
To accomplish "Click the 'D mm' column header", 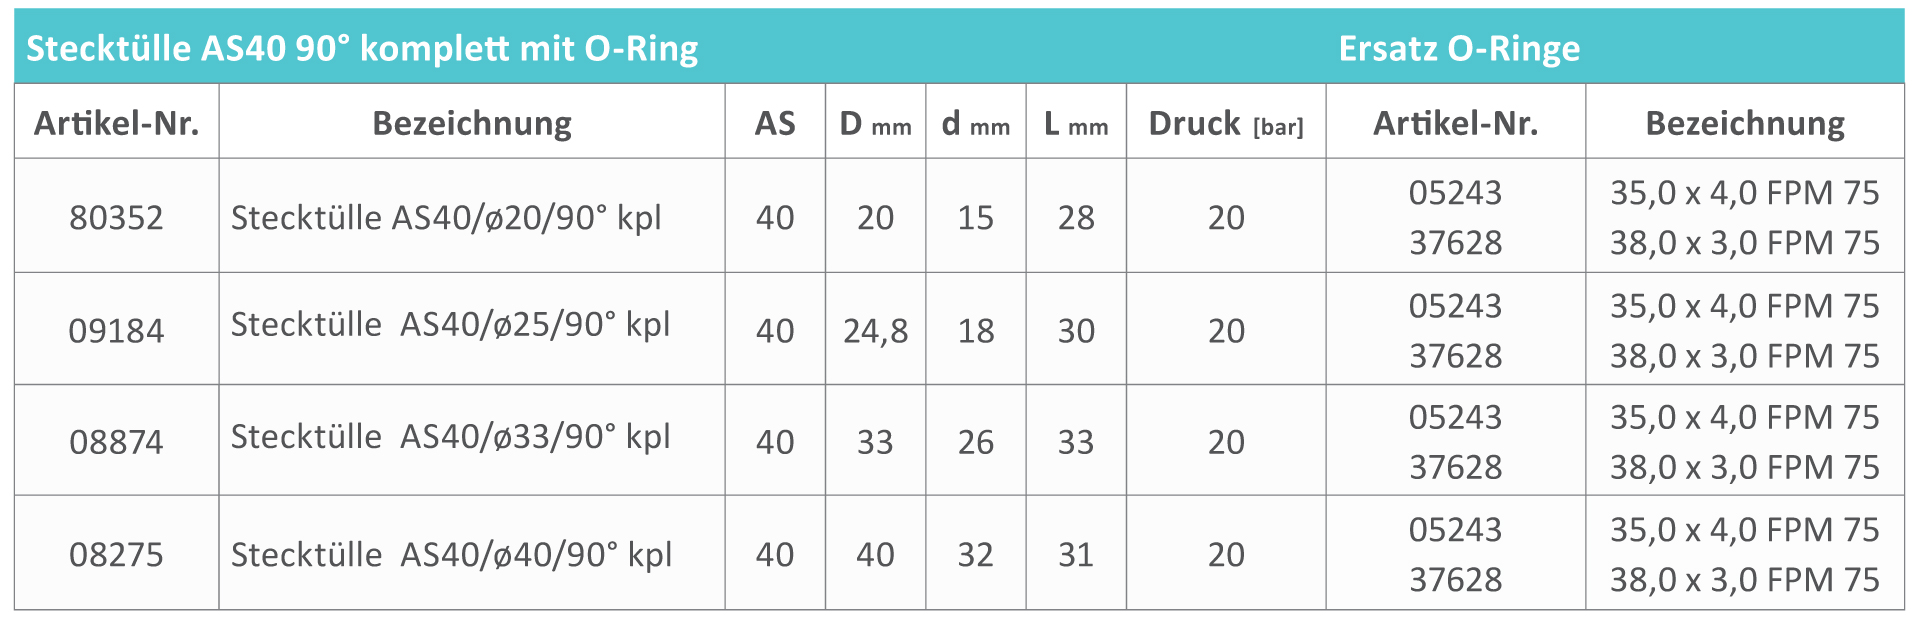I will [875, 123].
